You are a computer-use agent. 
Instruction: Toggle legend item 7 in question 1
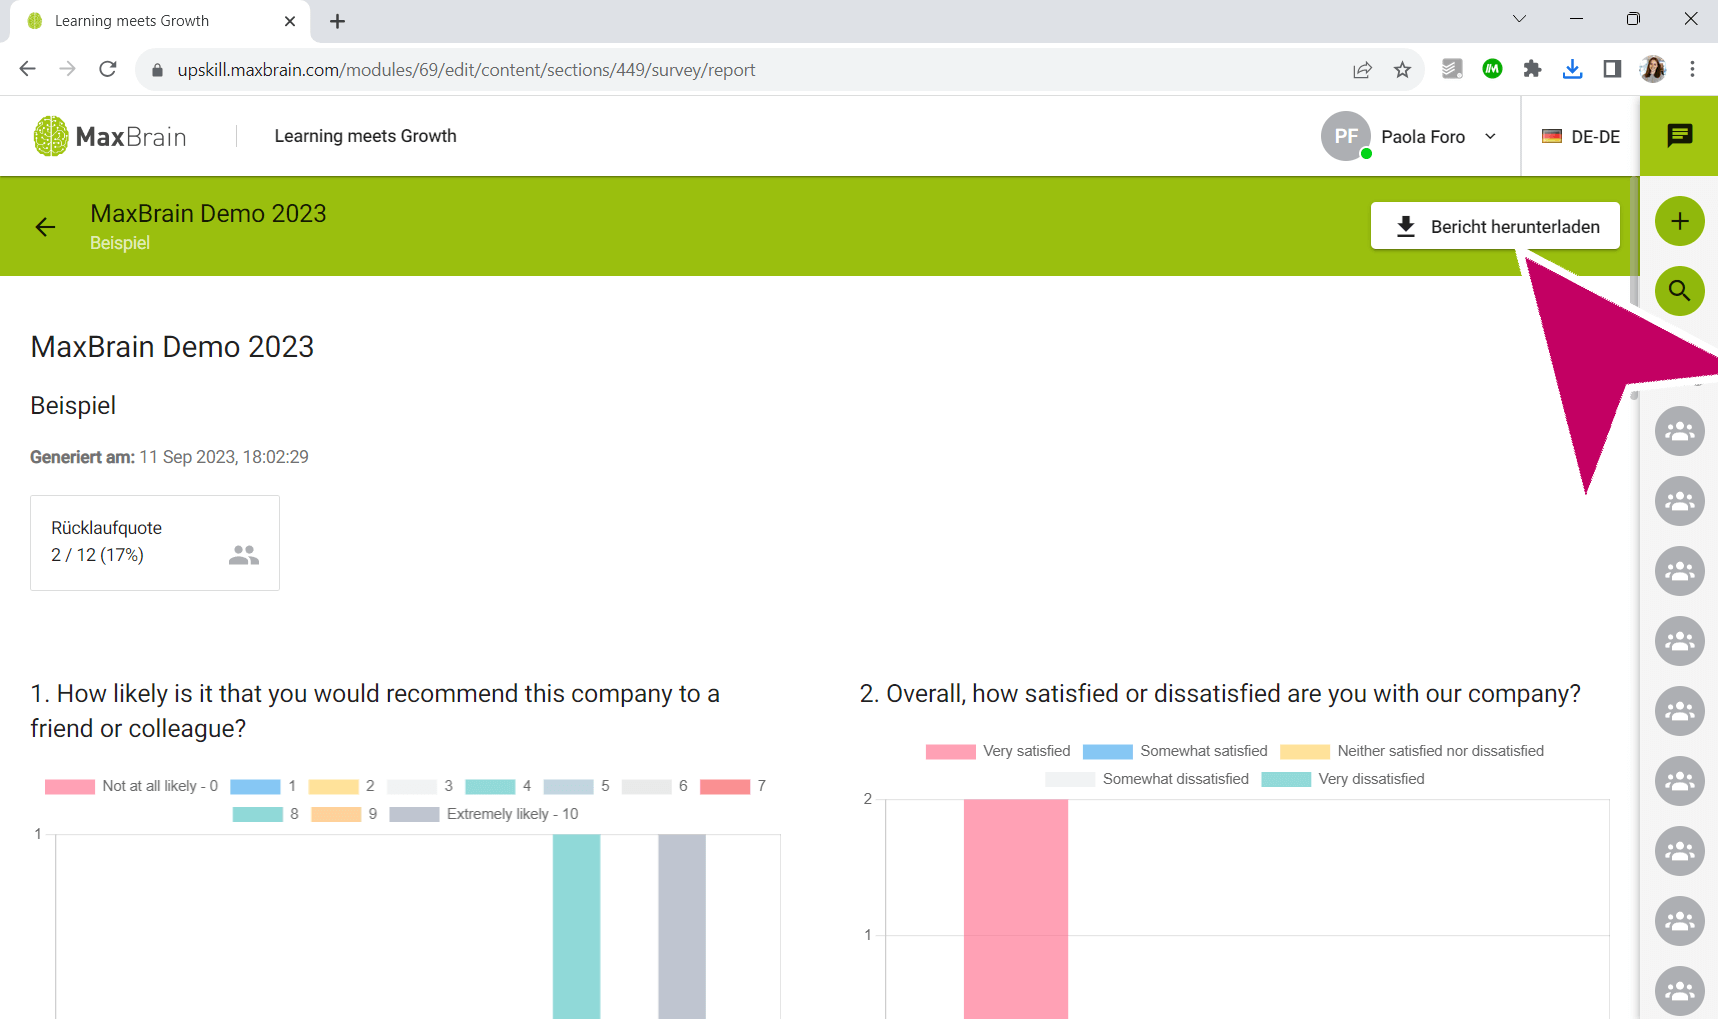pos(733,786)
